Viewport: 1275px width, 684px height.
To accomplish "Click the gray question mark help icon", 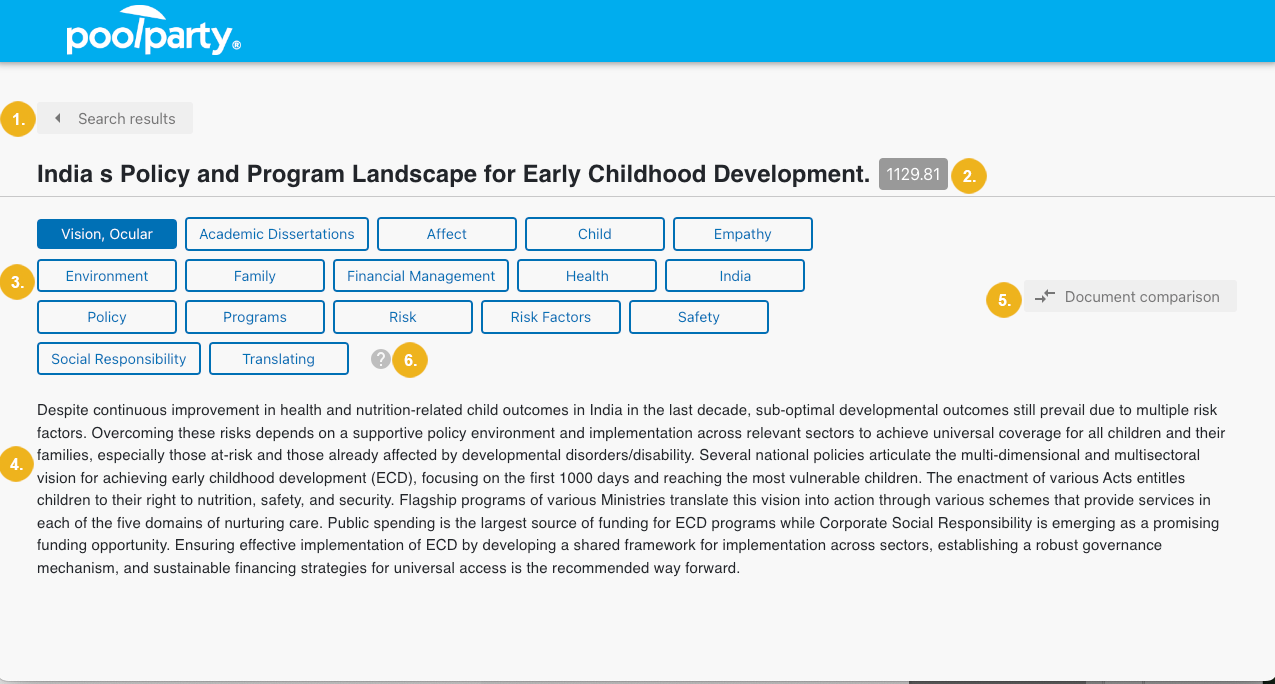I will click(x=380, y=359).
